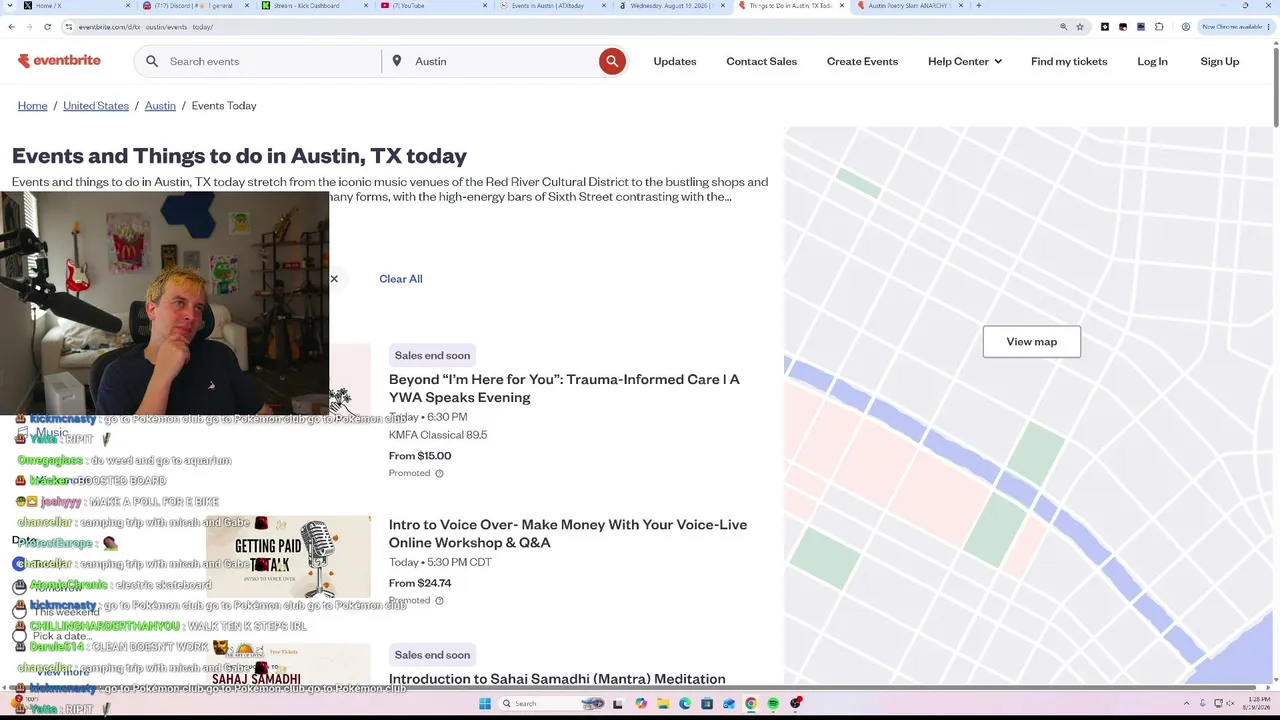1280x720 pixels.
Task: Open the Create Events link
Action: pos(862,61)
